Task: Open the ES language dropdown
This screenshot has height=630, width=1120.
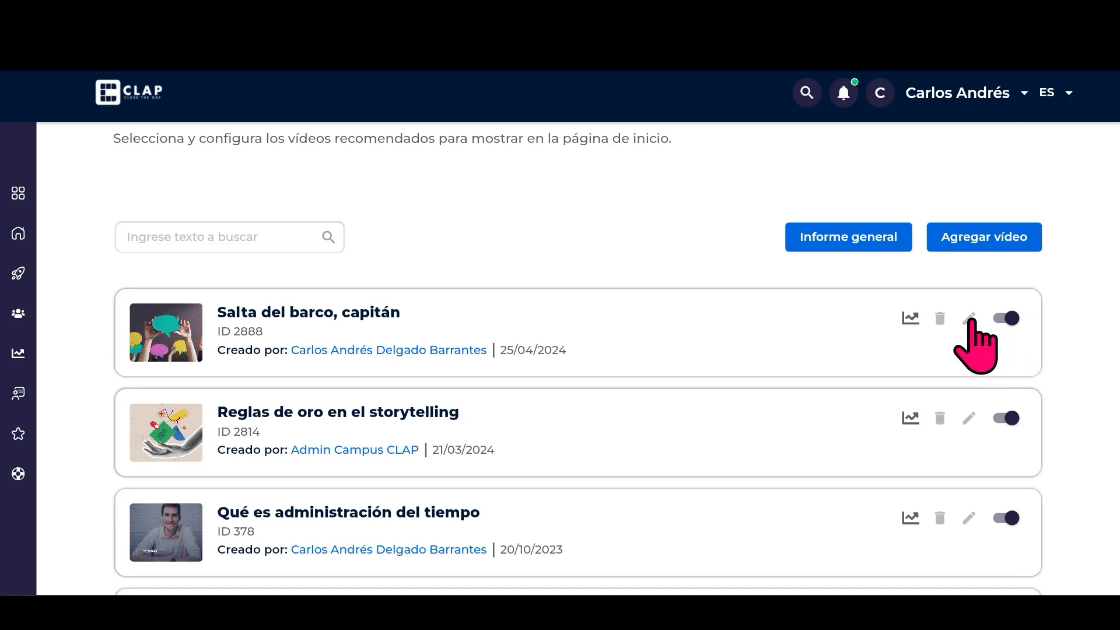Action: 1056,93
